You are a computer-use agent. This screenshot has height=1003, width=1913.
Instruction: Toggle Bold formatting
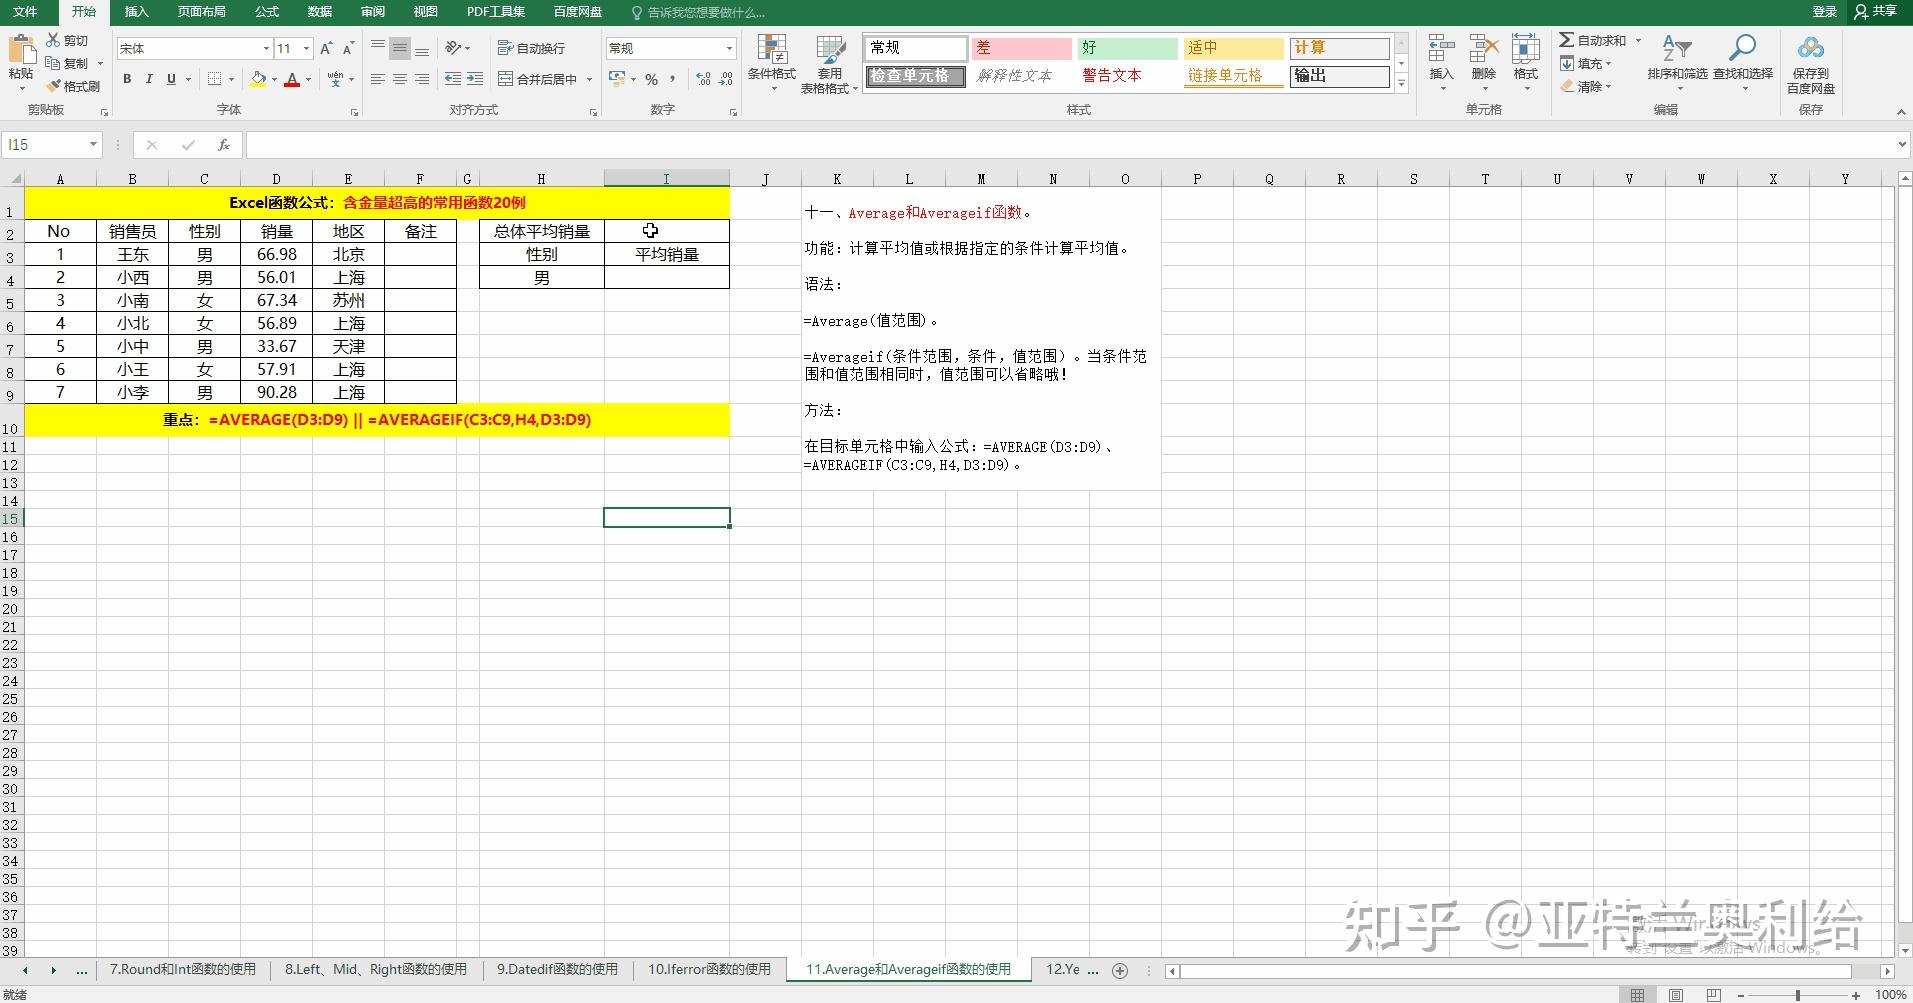point(127,79)
